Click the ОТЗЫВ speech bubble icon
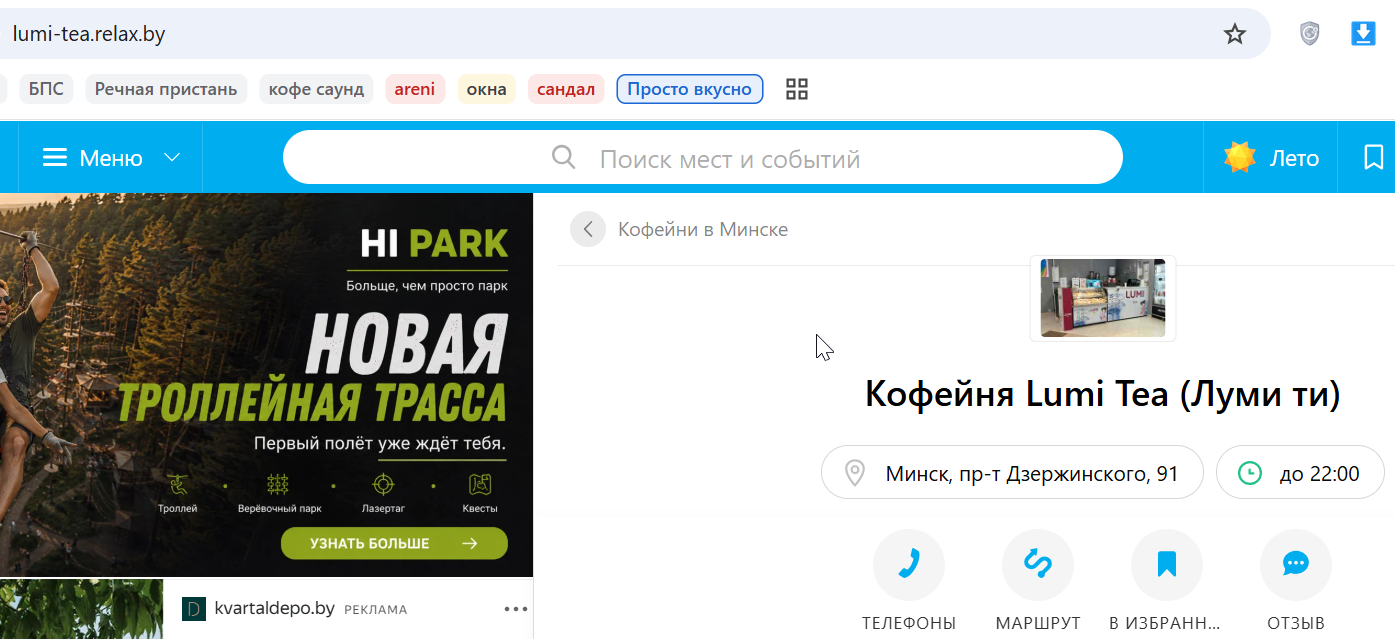 [1296, 565]
